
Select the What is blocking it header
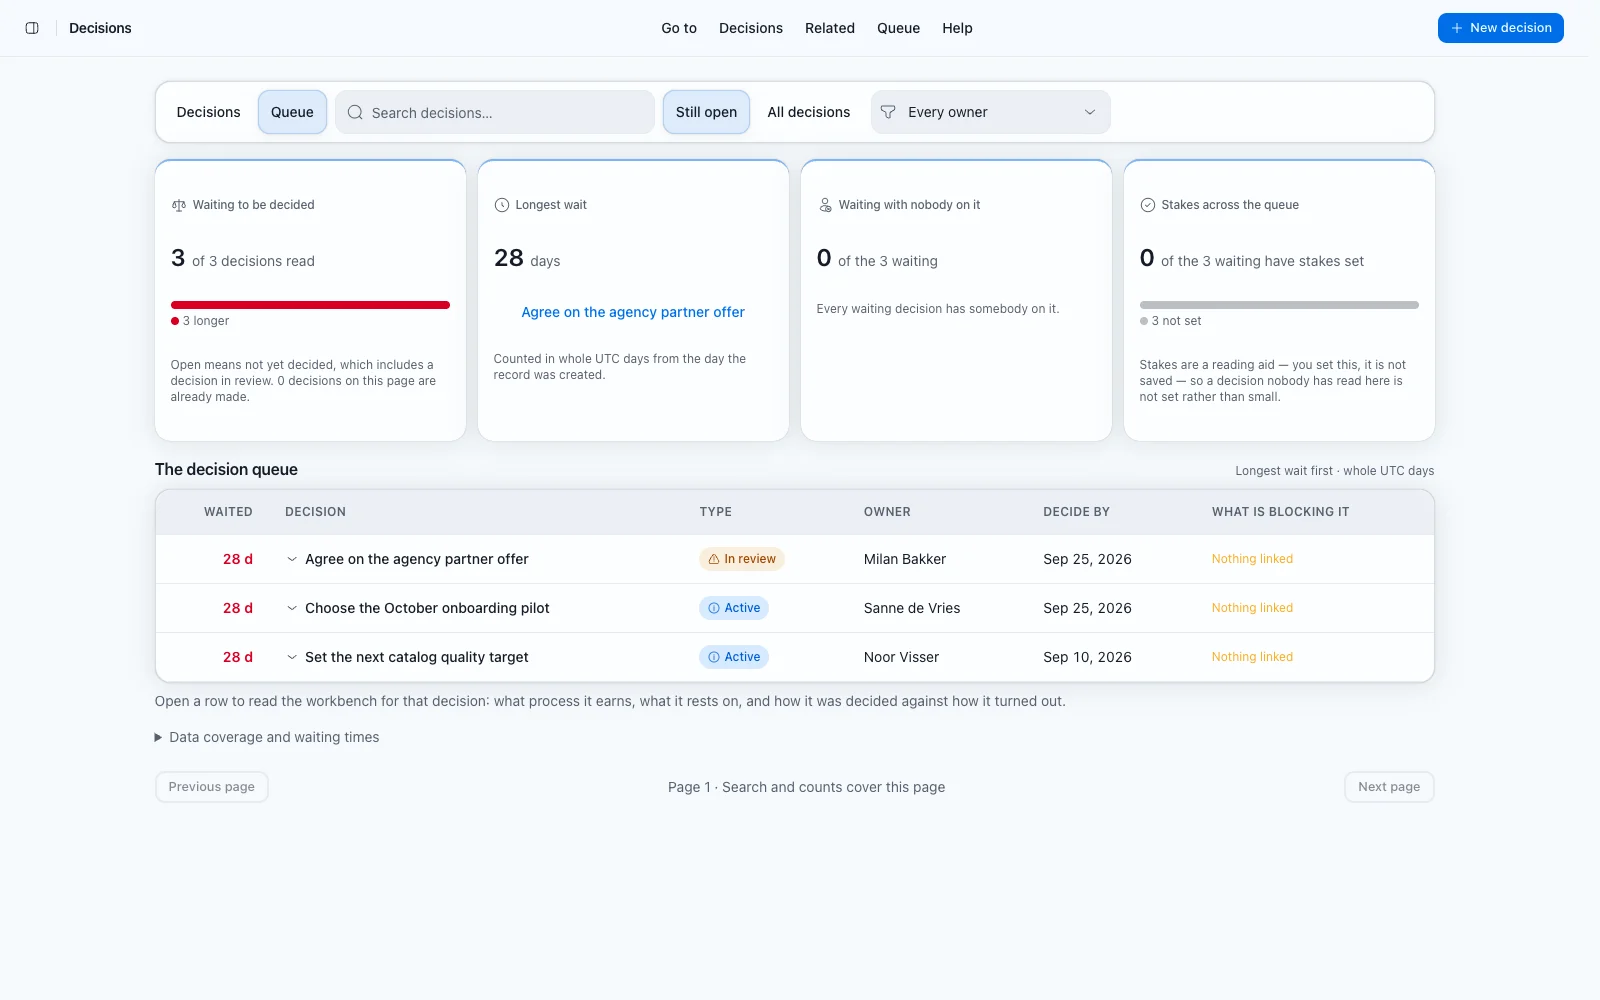pos(1280,512)
